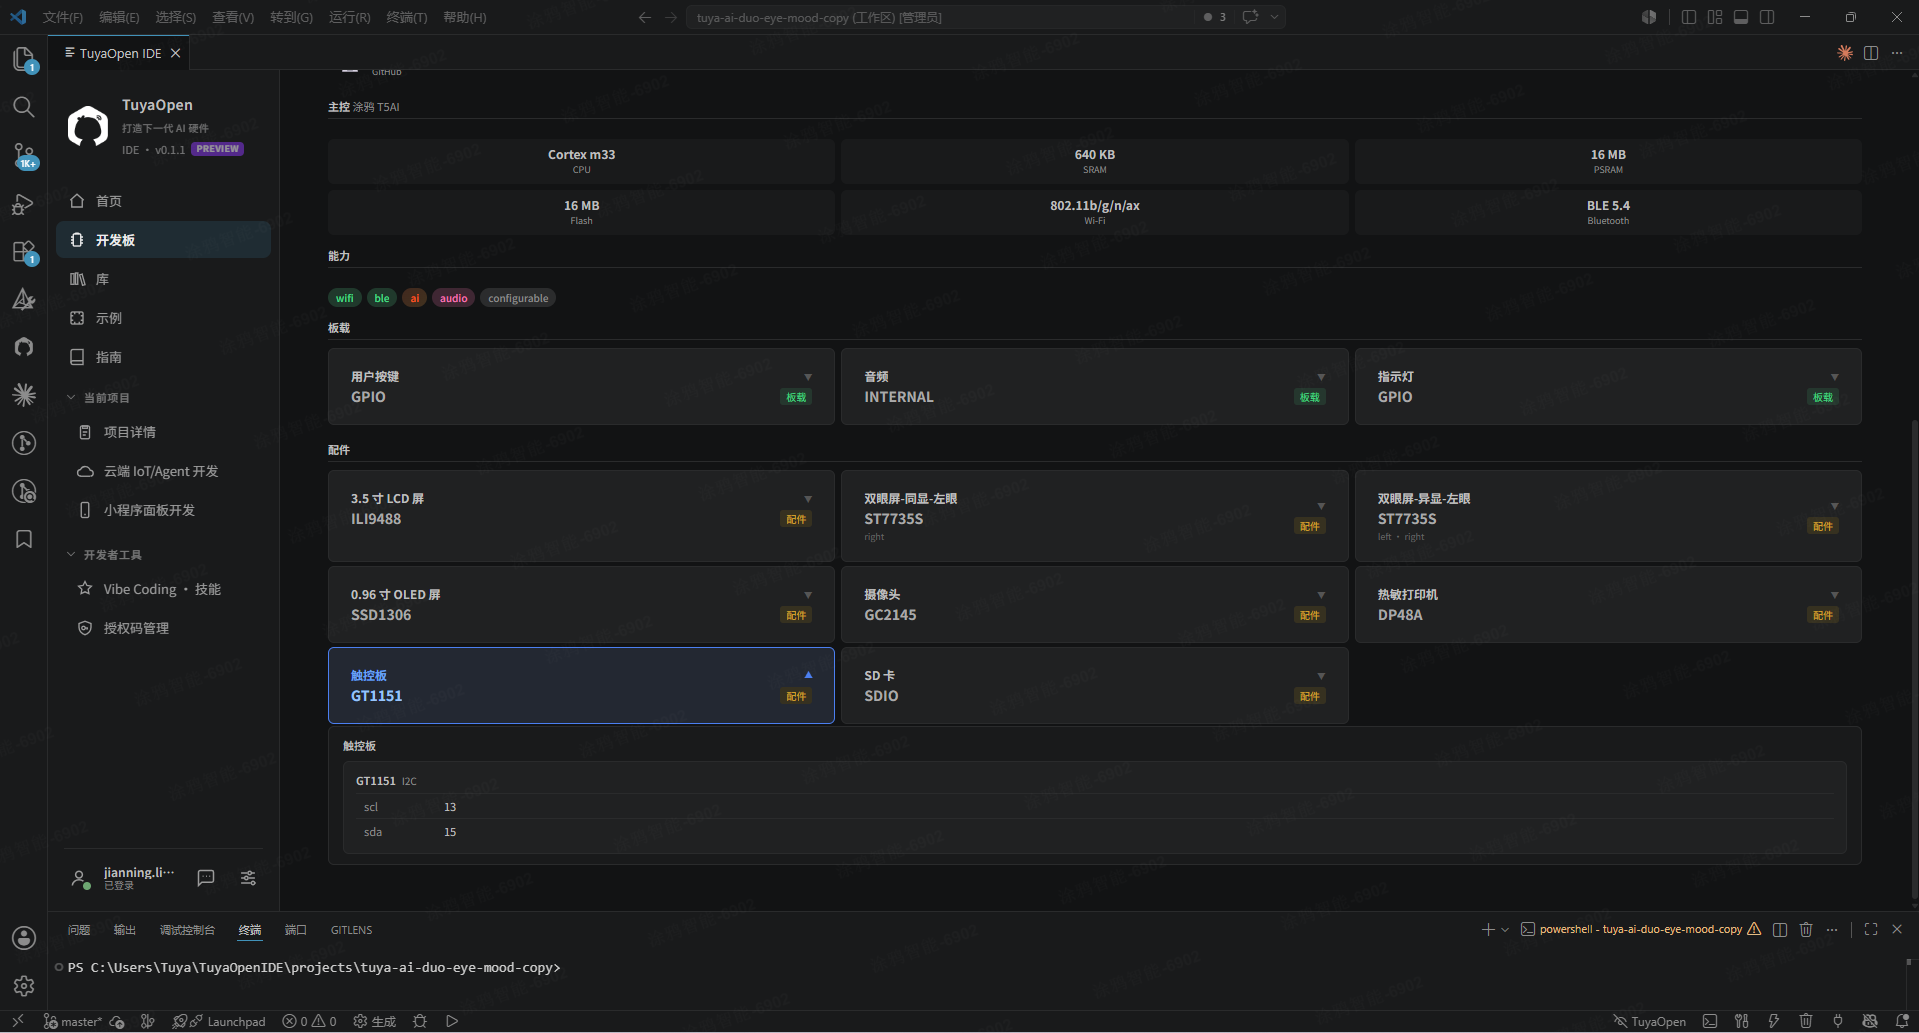Split the terminal panel
The height and width of the screenshot is (1033, 1919).
(1780, 929)
